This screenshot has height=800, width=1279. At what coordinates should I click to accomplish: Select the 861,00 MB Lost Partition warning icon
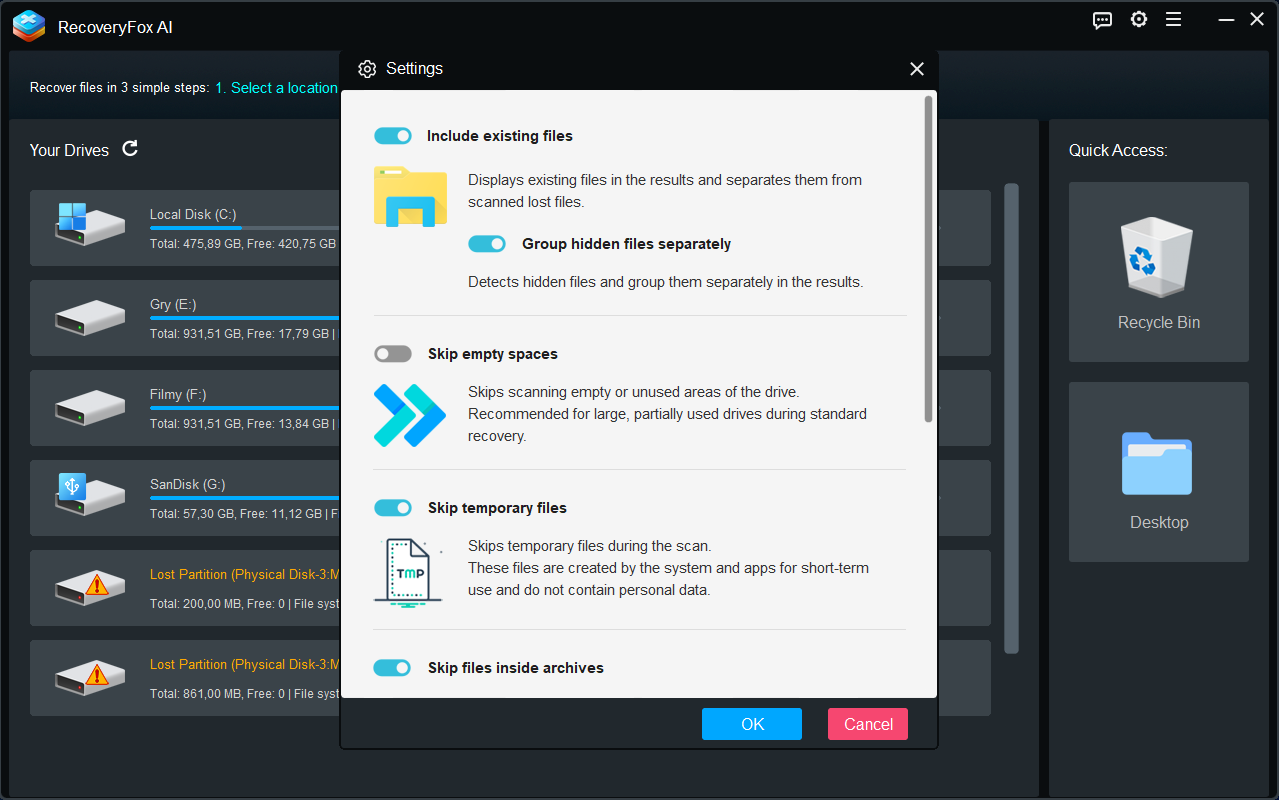click(90, 677)
